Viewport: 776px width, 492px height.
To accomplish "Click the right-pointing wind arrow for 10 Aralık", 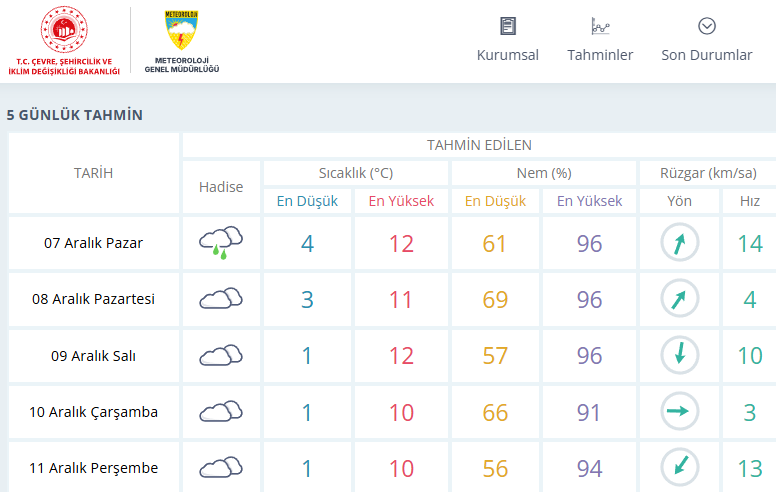I will pyautogui.click(x=680, y=411).
